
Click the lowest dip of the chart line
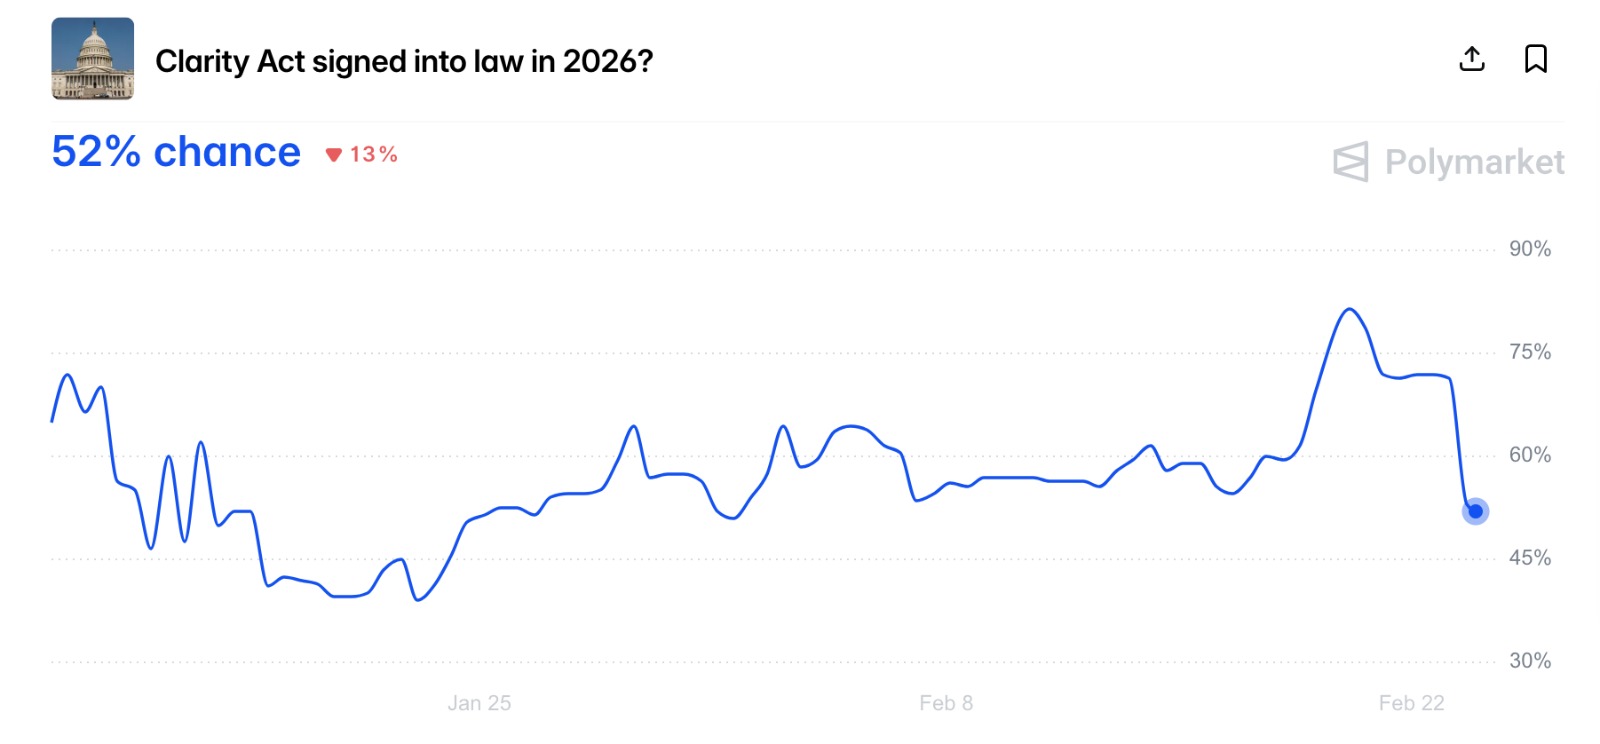(417, 600)
